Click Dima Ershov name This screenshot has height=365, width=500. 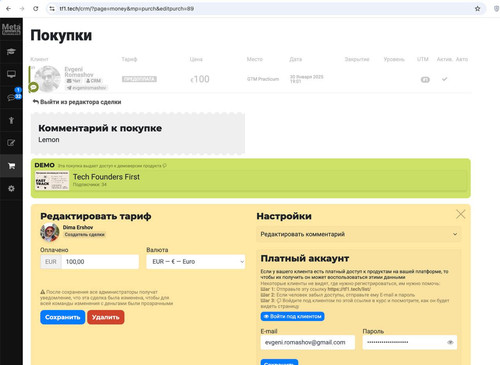[x=78, y=227]
